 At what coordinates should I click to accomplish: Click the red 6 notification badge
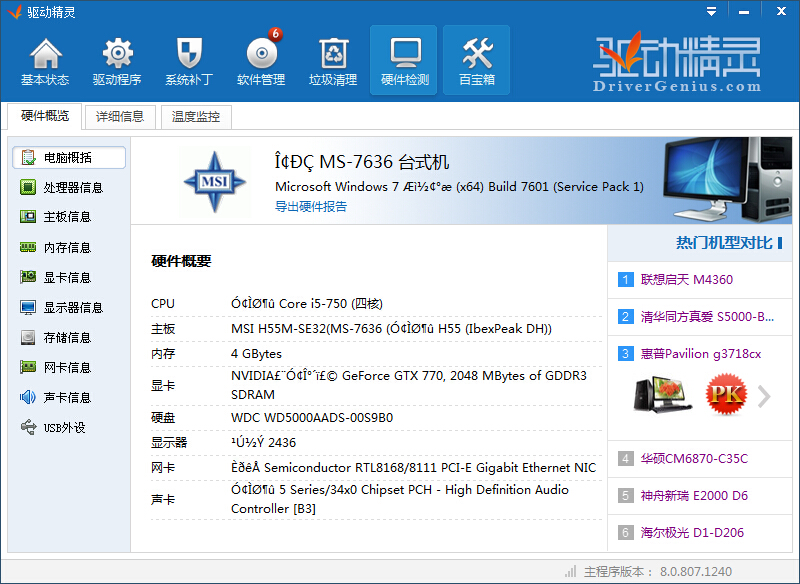click(276, 34)
